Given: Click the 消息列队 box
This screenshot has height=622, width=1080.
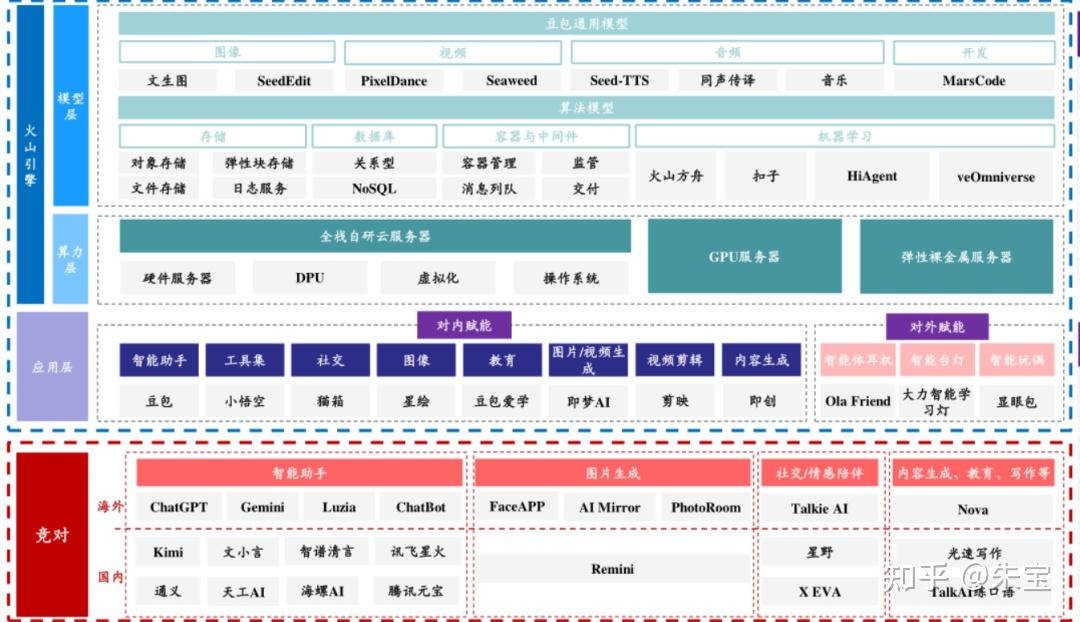Looking at the screenshot, I should tap(489, 188).
